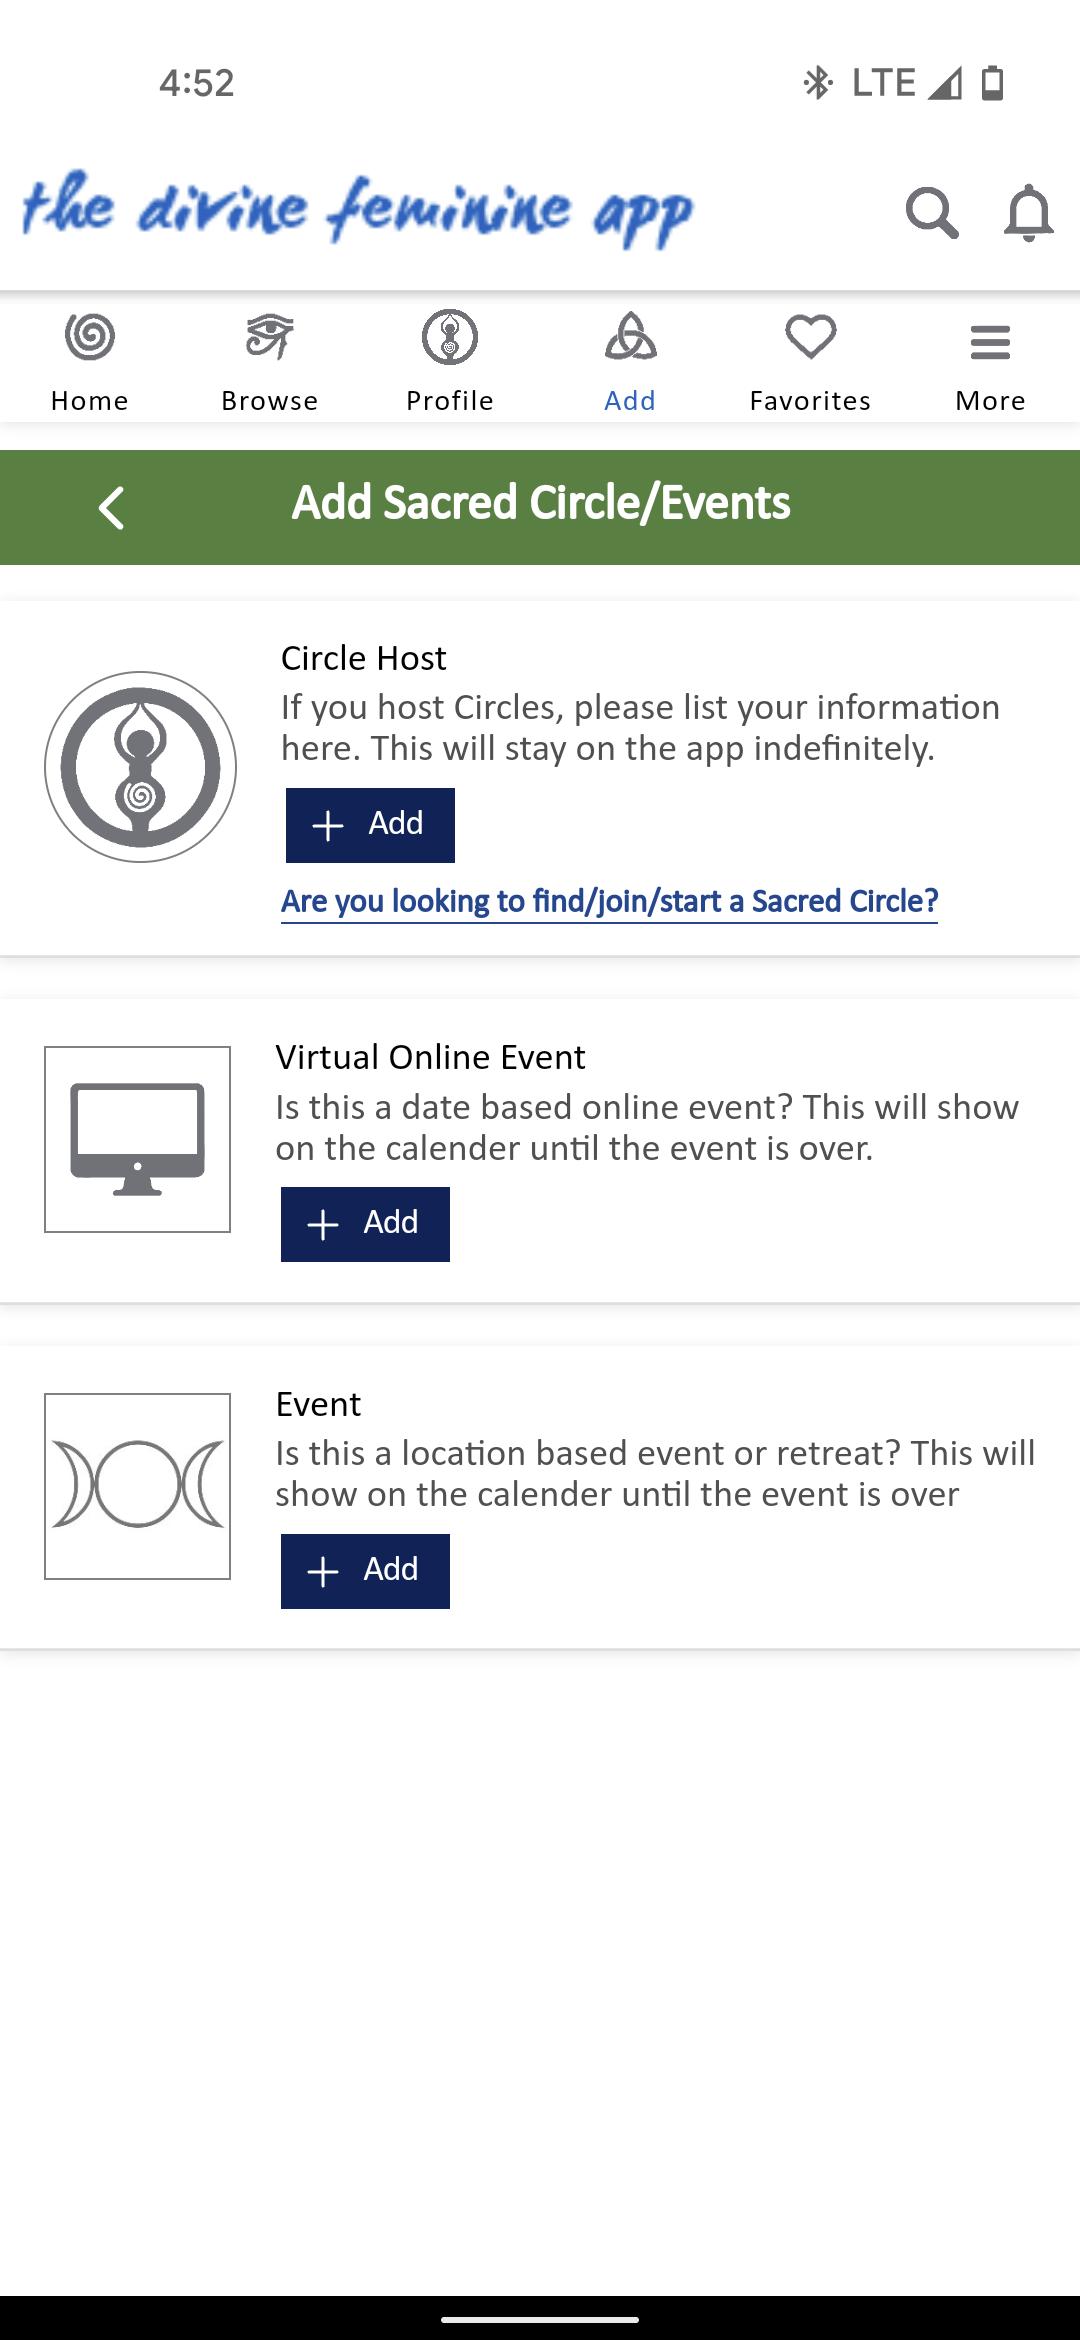Tap the triple moon Event image
This screenshot has width=1080, height=2340.
pyautogui.click(x=137, y=1486)
